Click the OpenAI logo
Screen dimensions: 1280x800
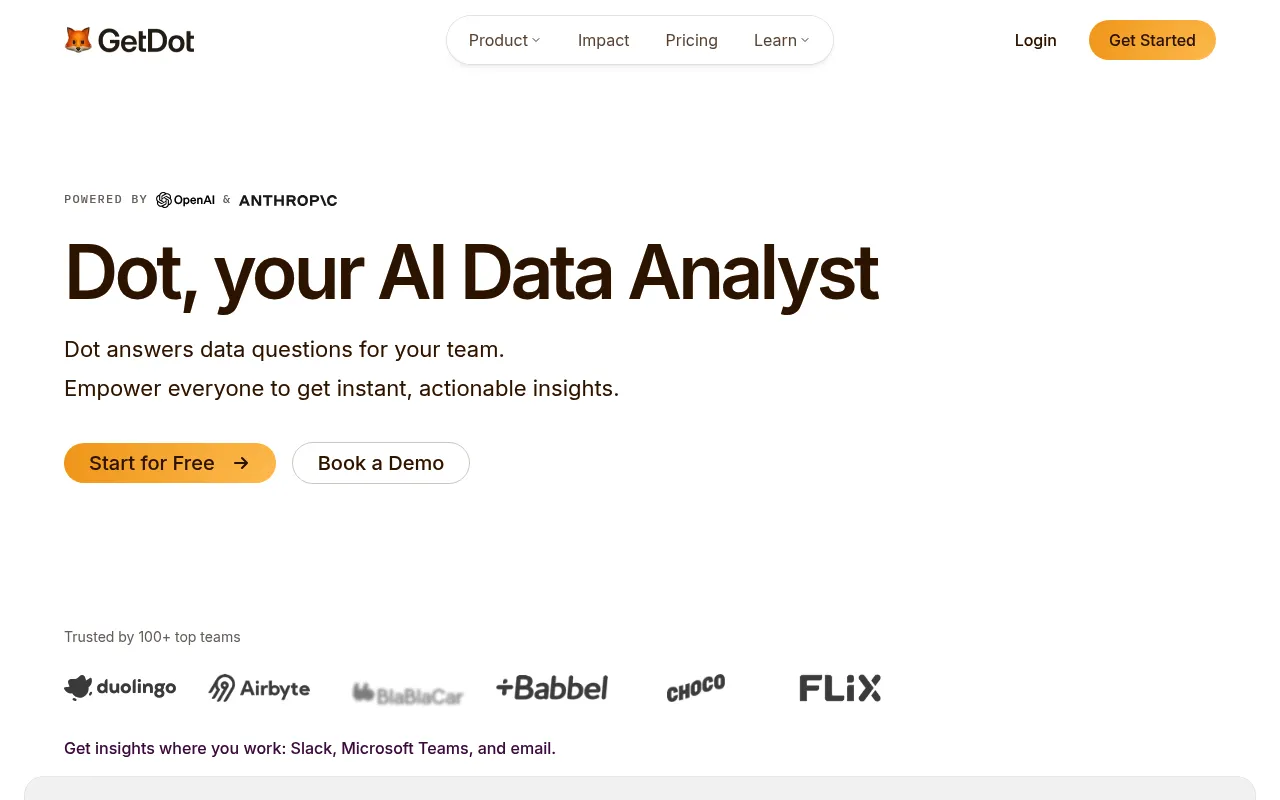[185, 200]
